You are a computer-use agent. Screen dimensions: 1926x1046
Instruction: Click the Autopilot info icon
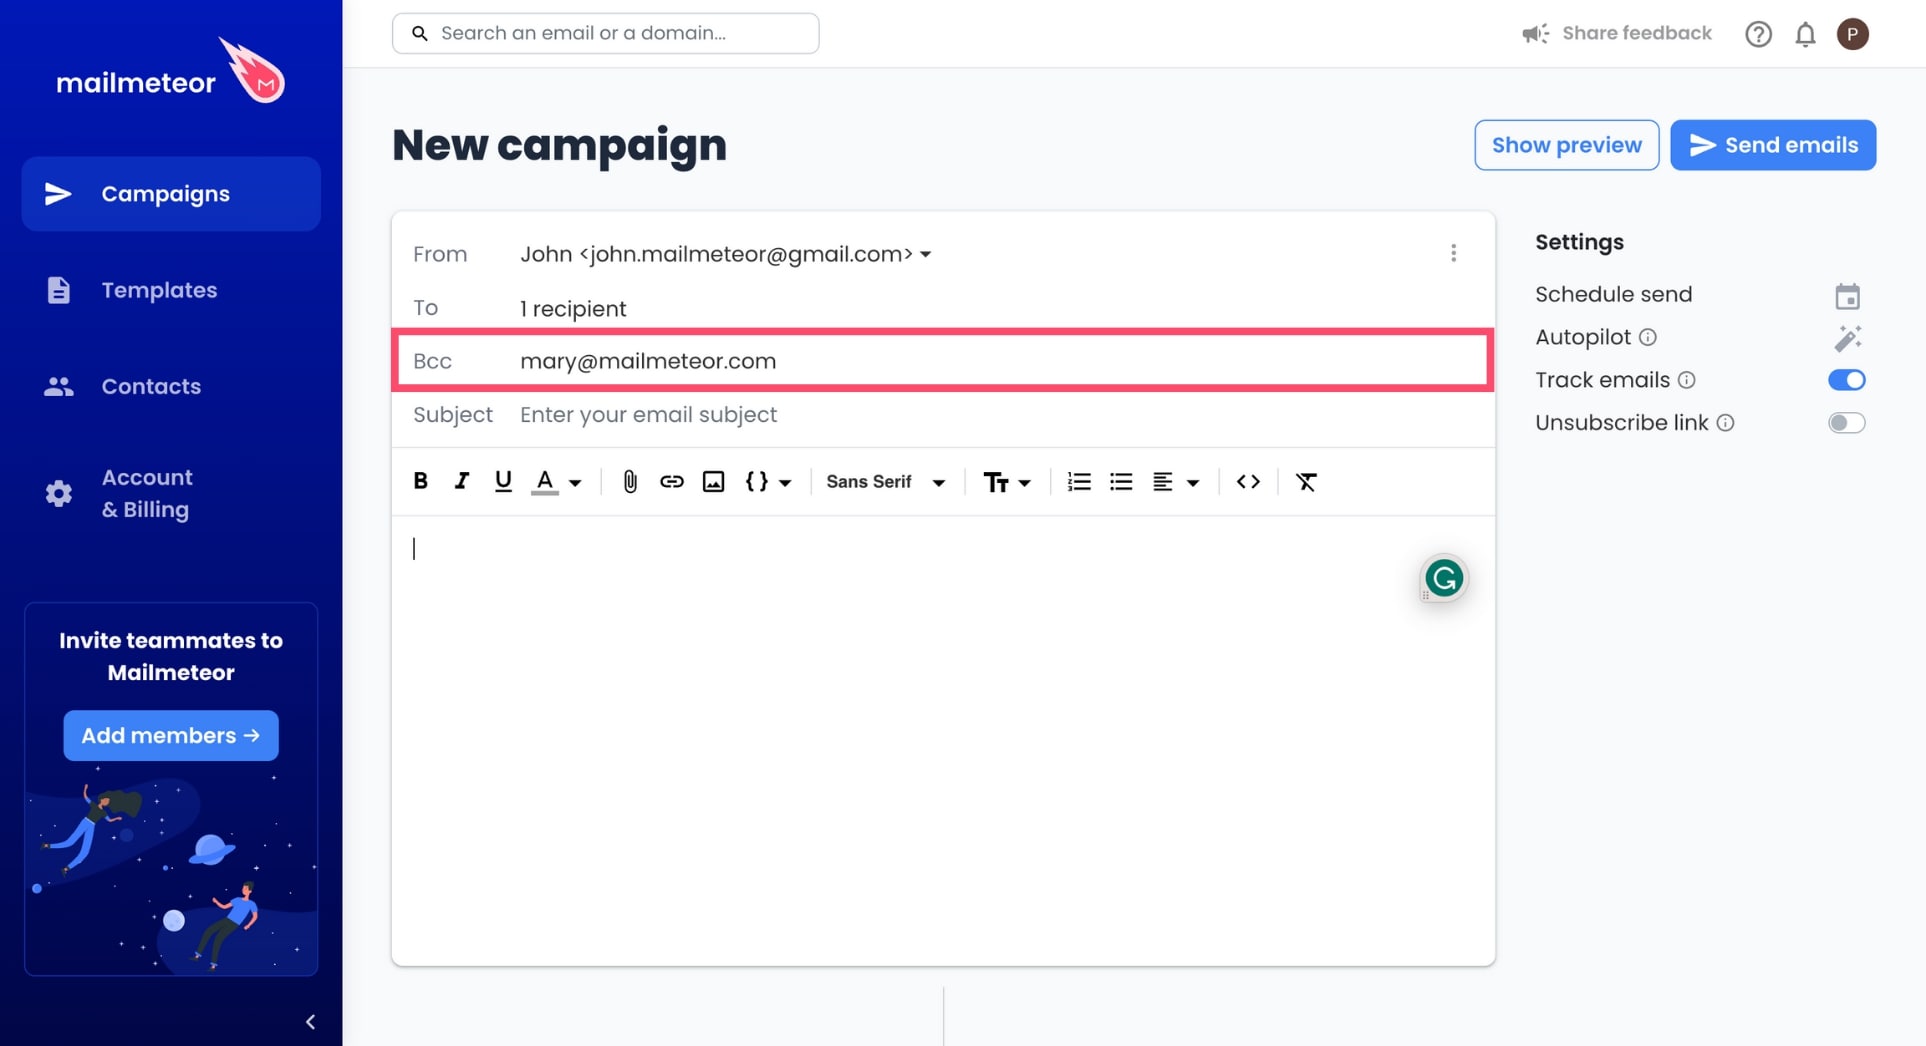pyautogui.click(x=1648, y=337)
